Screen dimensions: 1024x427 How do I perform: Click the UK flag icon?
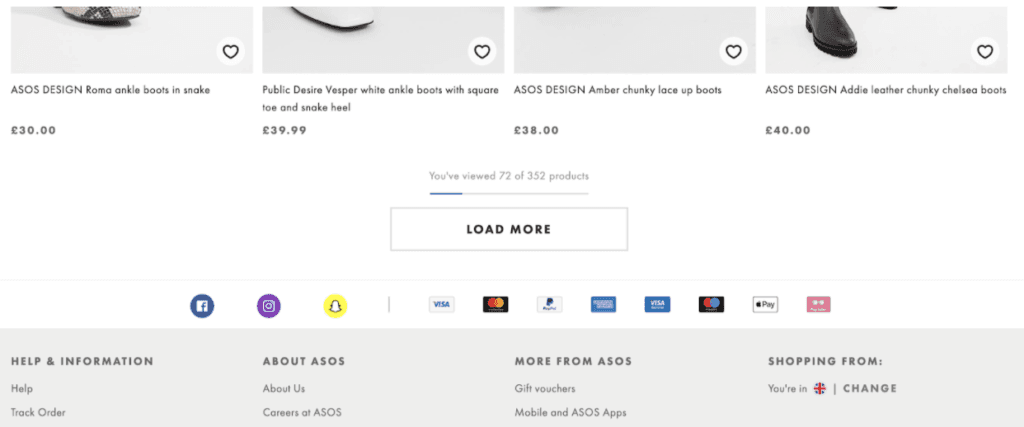pos(820,388)
